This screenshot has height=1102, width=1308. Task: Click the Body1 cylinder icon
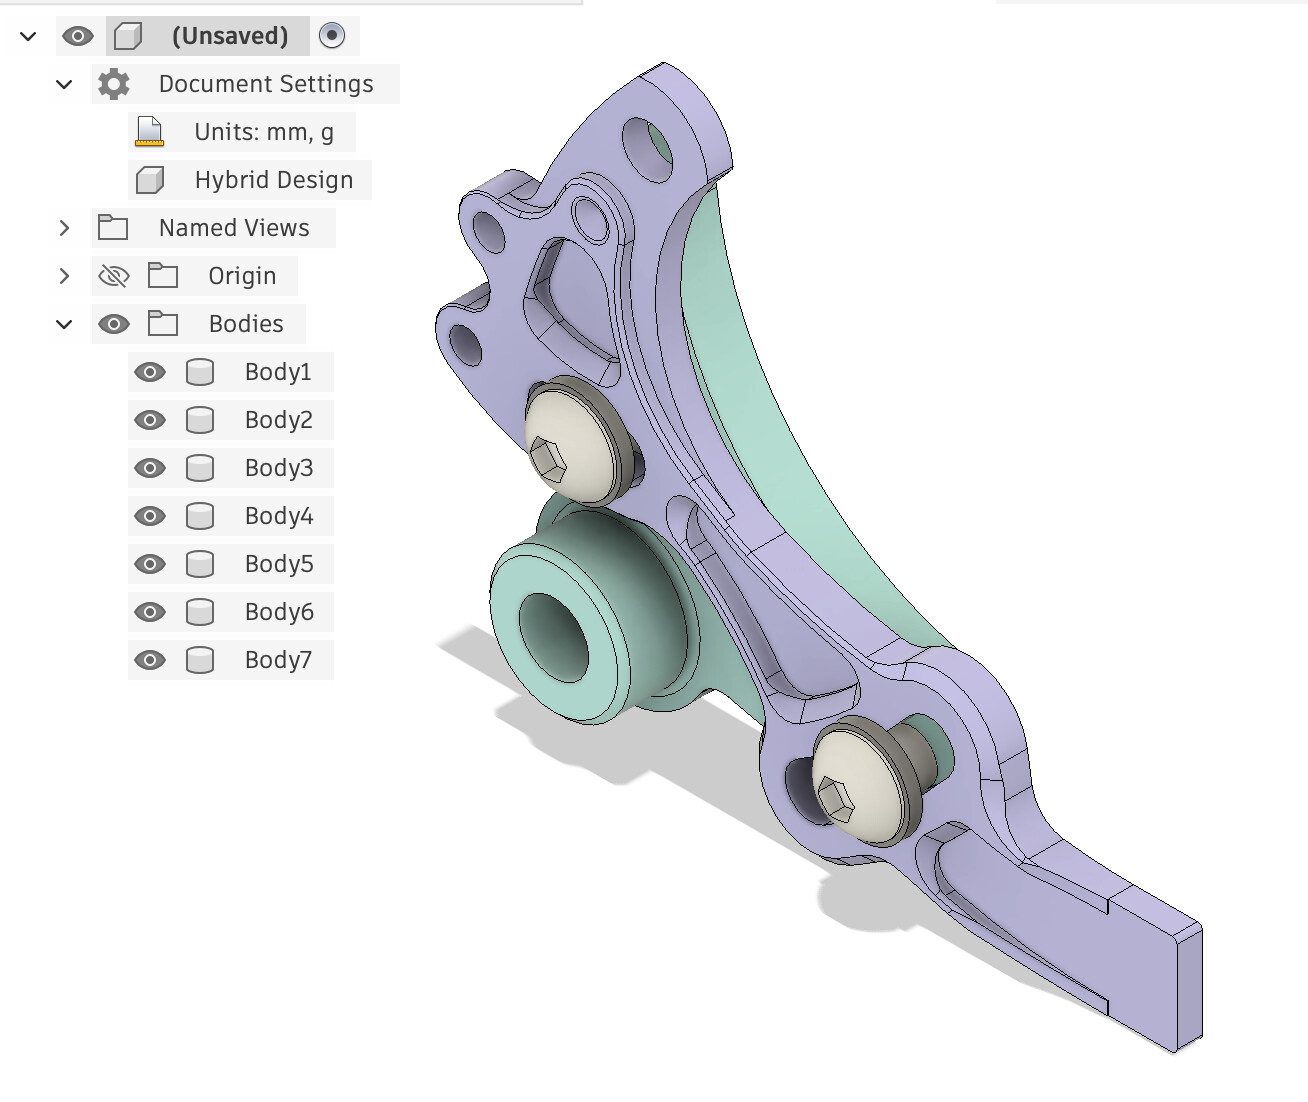pyautogui.click(x=200, y=372)
